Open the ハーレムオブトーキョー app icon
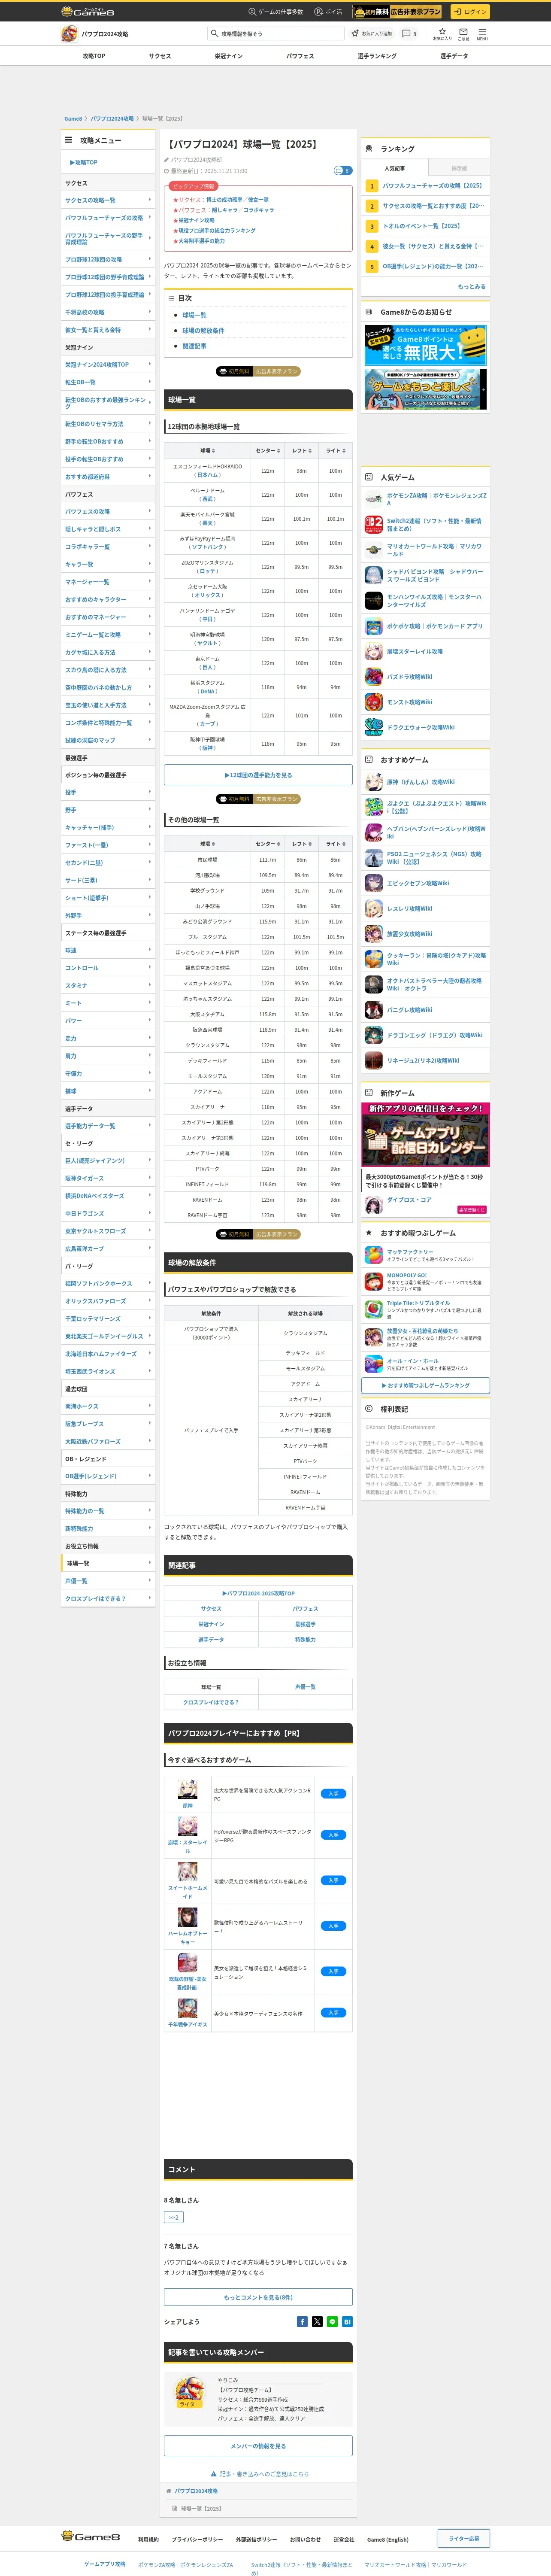This screenshot has height=2576, width=551. [187, 1917]
